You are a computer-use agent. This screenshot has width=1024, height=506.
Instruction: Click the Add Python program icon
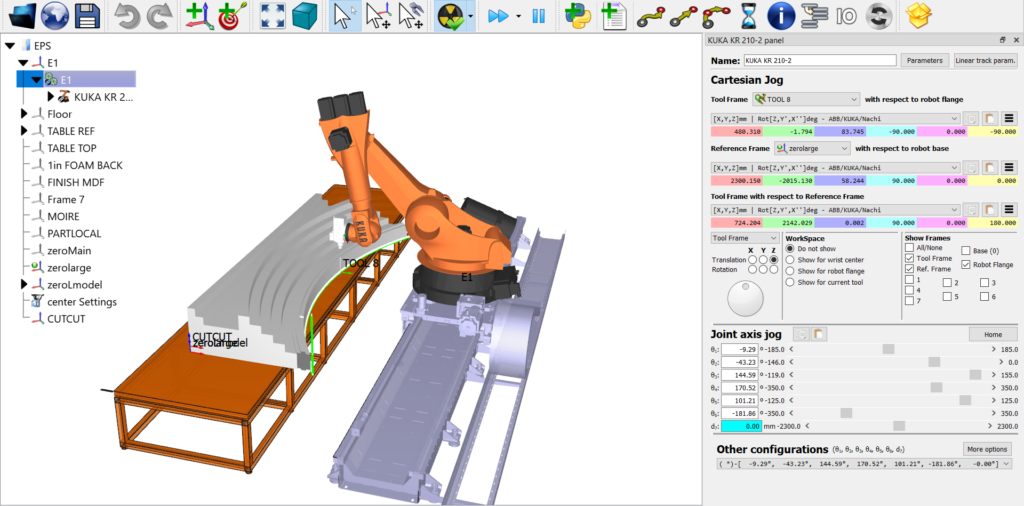(x=576, y=16)
